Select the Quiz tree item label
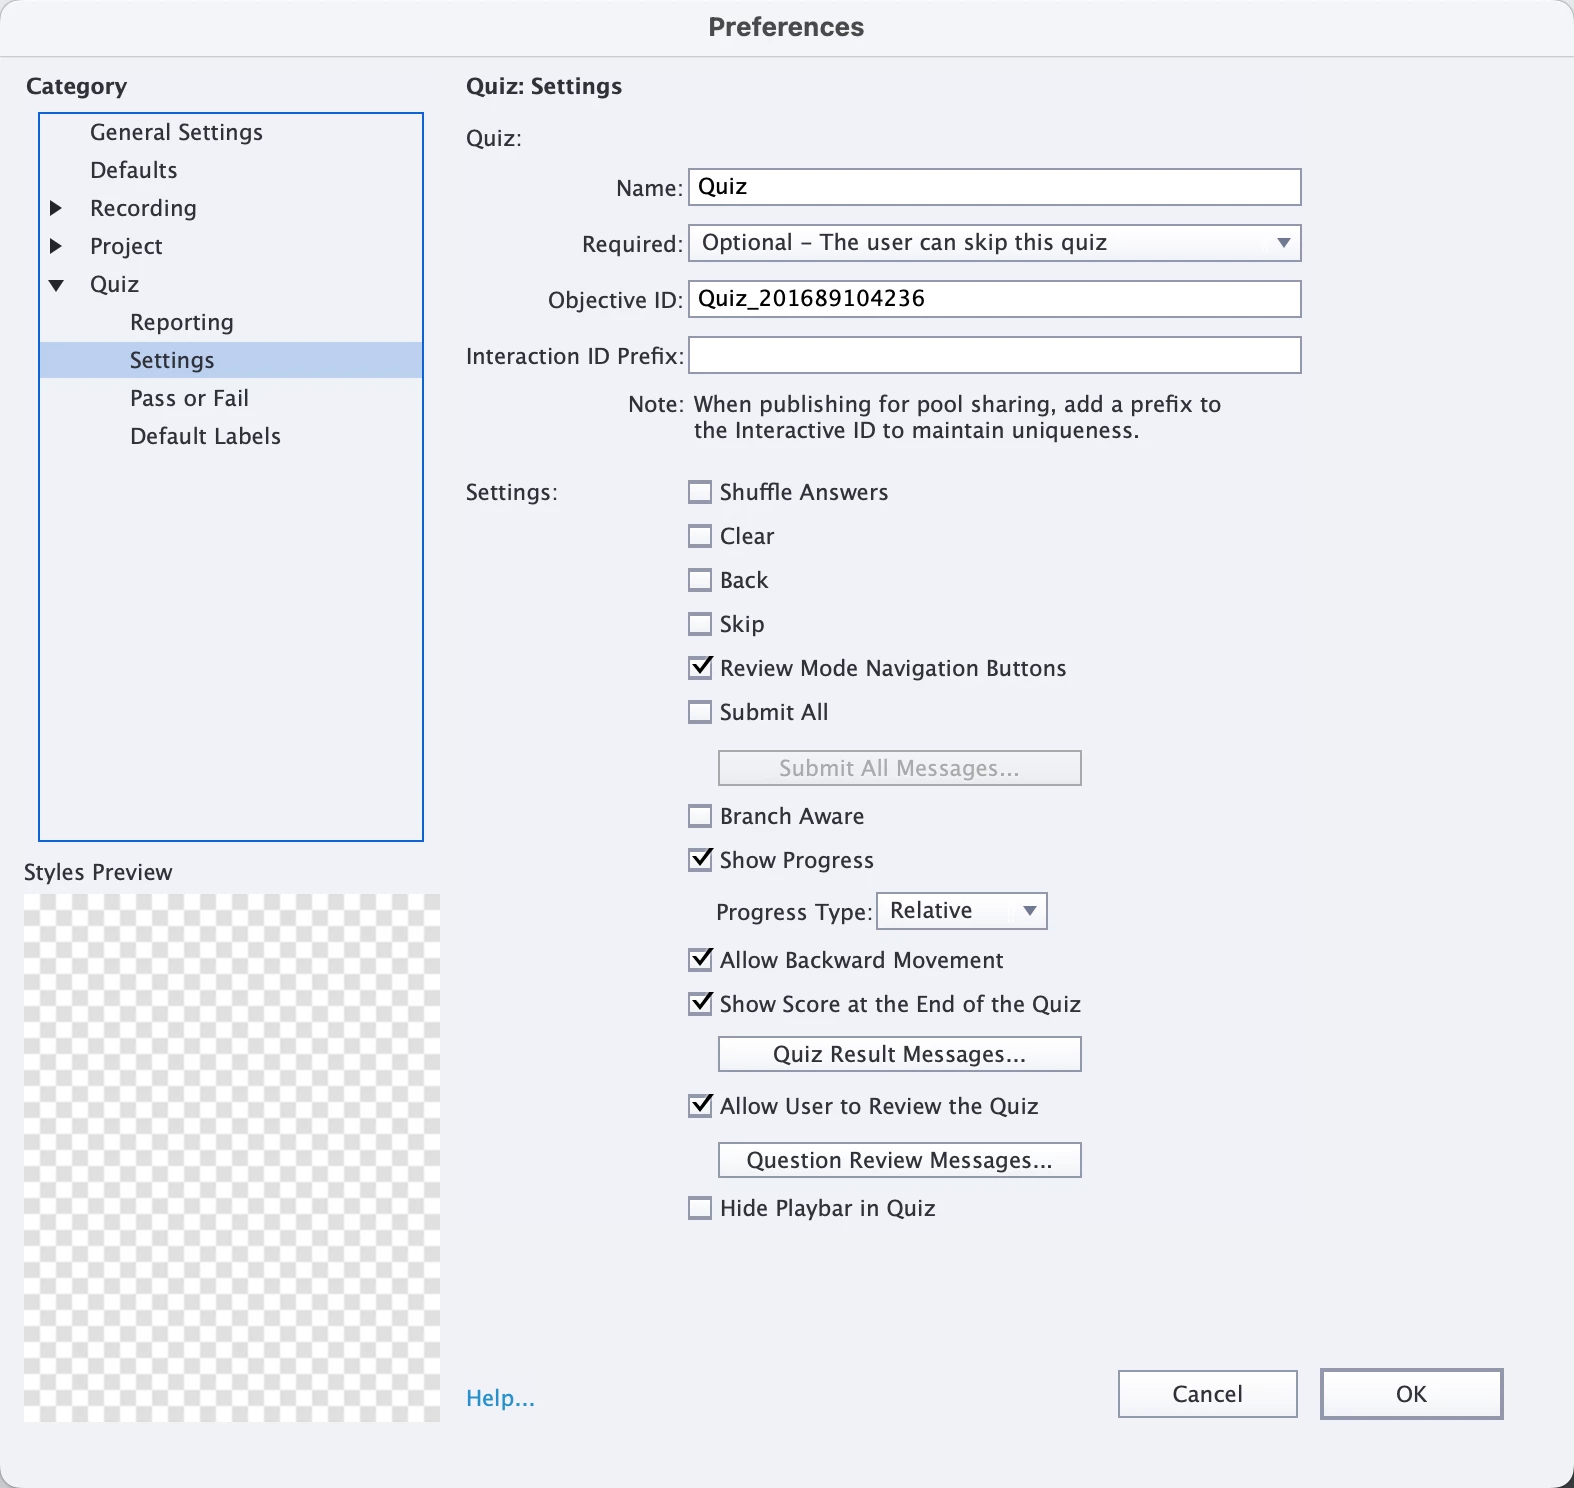Viewport: 1574px width, 1488px height. pyautogui.click(x=114, y=284)
